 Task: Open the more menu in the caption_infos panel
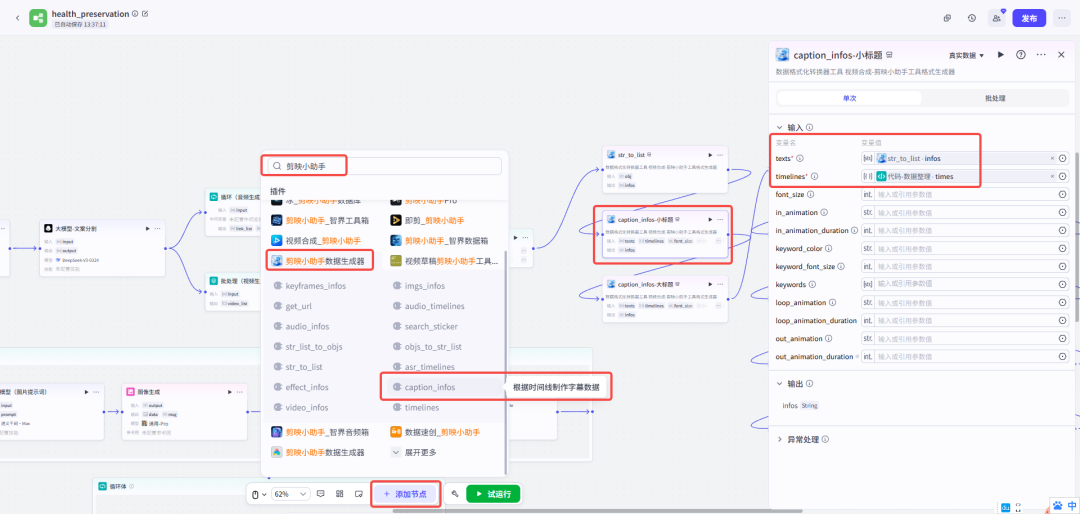click(x=1041, y=54)
